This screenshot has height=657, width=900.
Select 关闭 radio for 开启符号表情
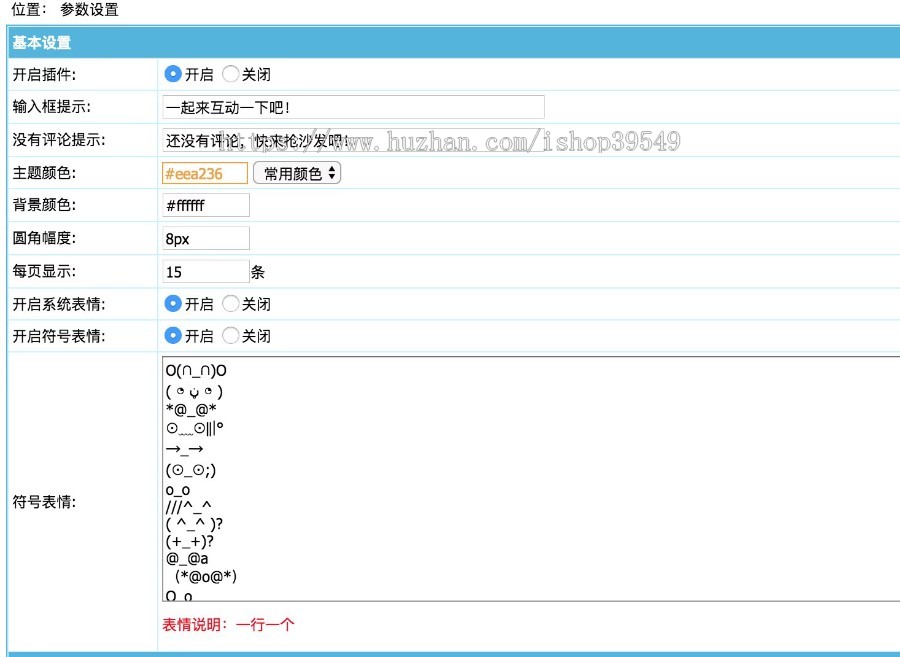pyautogui.click(x=230, y=336)
